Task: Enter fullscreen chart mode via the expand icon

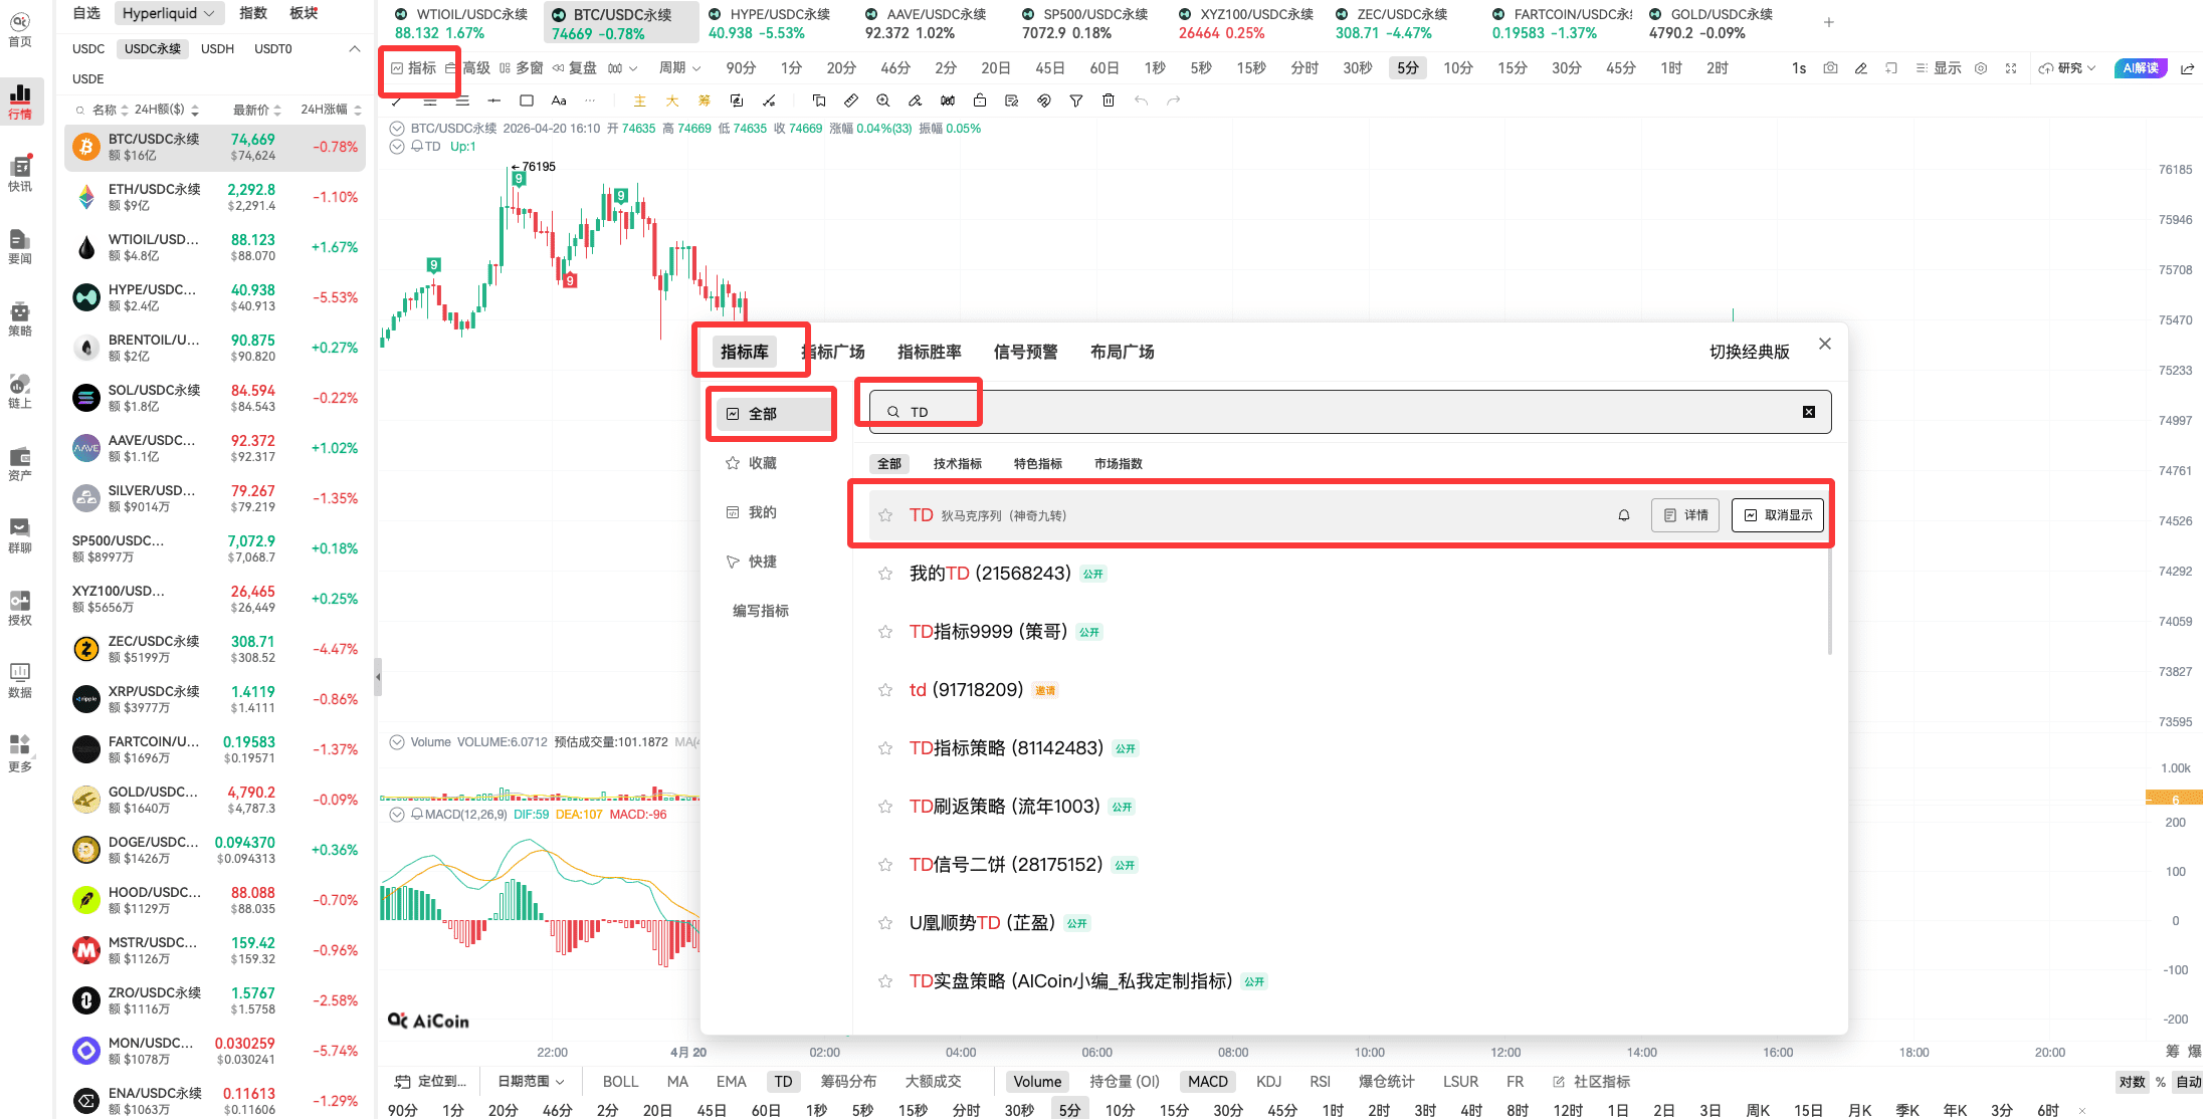Action: (x=2012, y=68)
